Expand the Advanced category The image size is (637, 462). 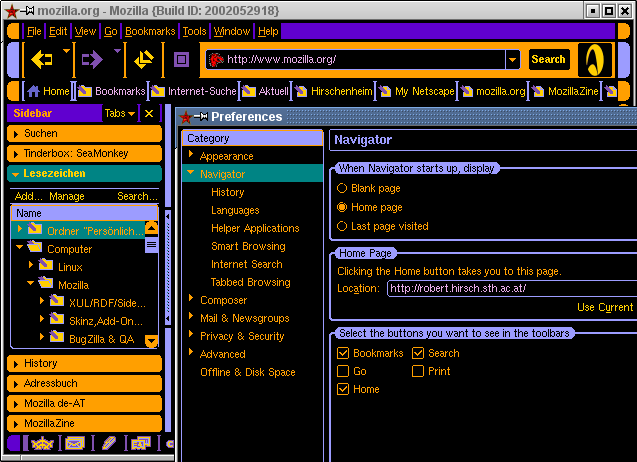pyautogui.click(x=191, y=352)
